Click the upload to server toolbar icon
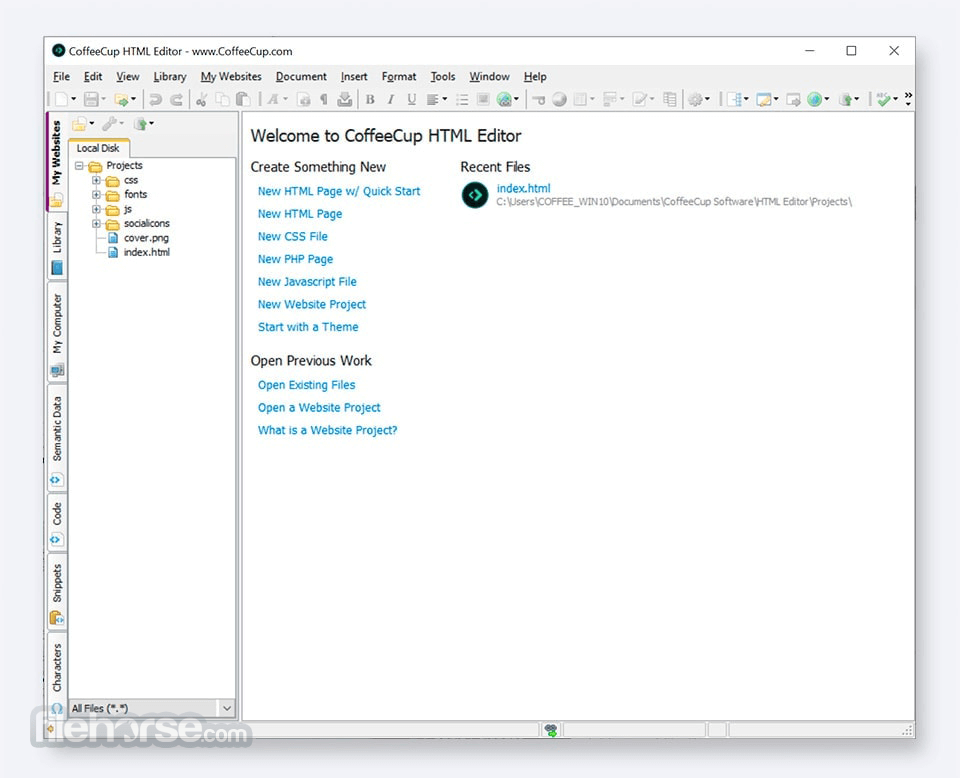The height and width of the screenshot is (778, 960). click(846, 99)
